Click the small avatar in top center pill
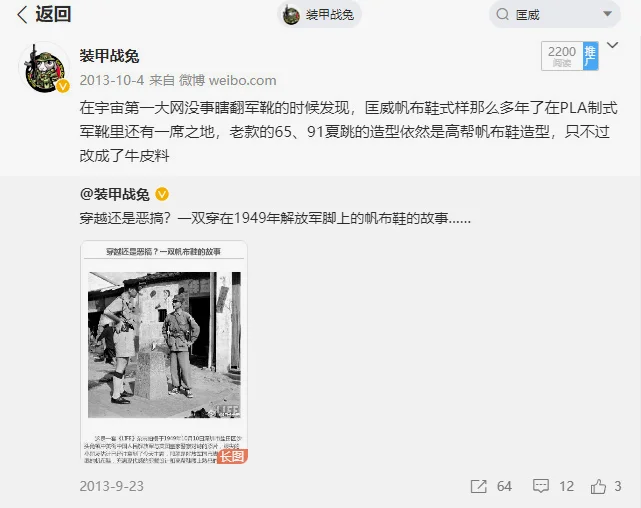Image resolution: width=641 pixels, height=508 pixels. point(291,15)
